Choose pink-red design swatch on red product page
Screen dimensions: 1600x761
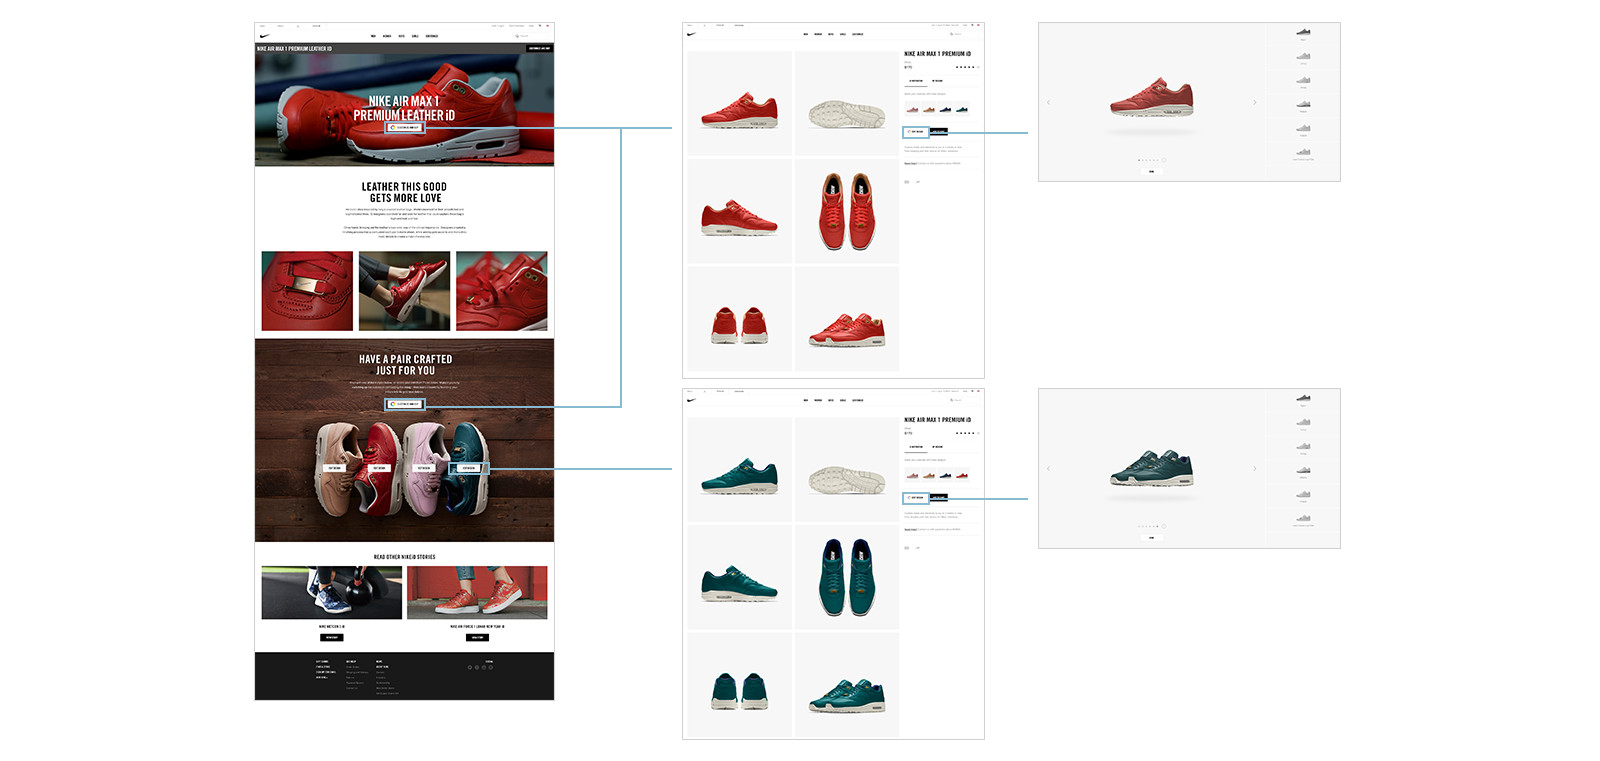pyautogui.click(x=912, y=108)
